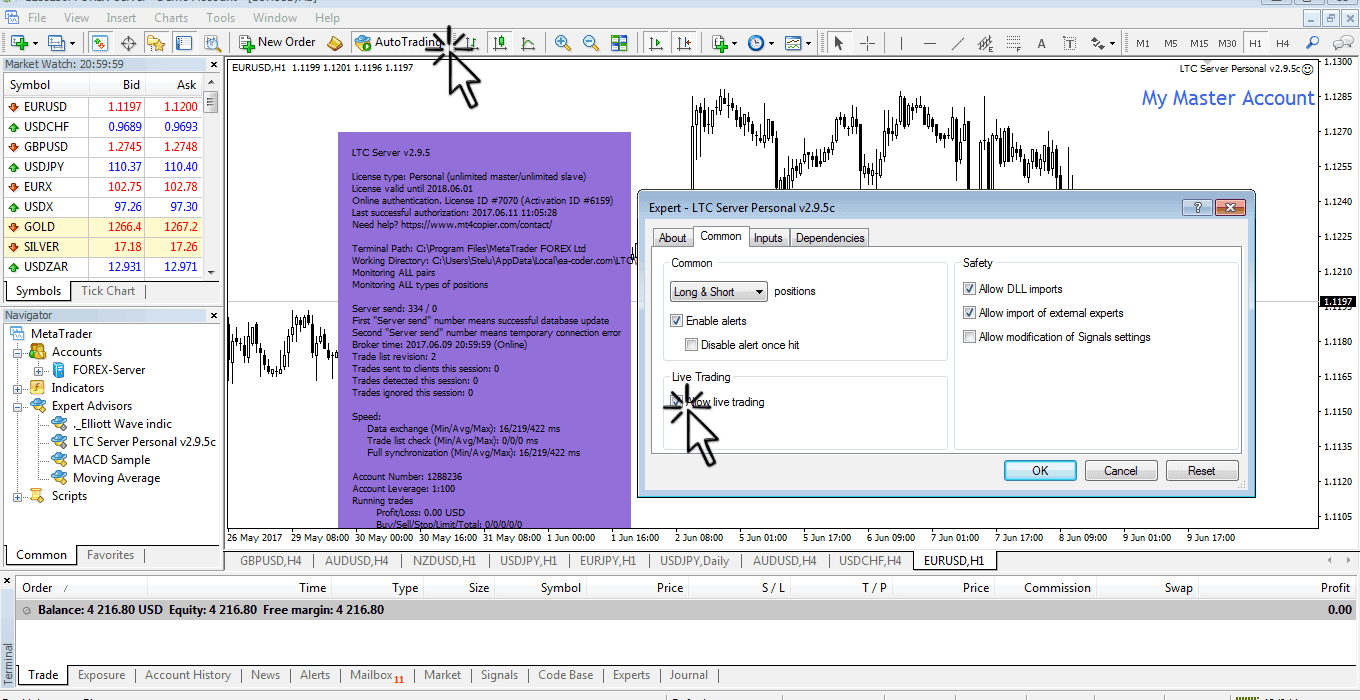Collapse the Expert Advisors node
This screenshot has height=700, width=1360.
click(x=17, y=406)
